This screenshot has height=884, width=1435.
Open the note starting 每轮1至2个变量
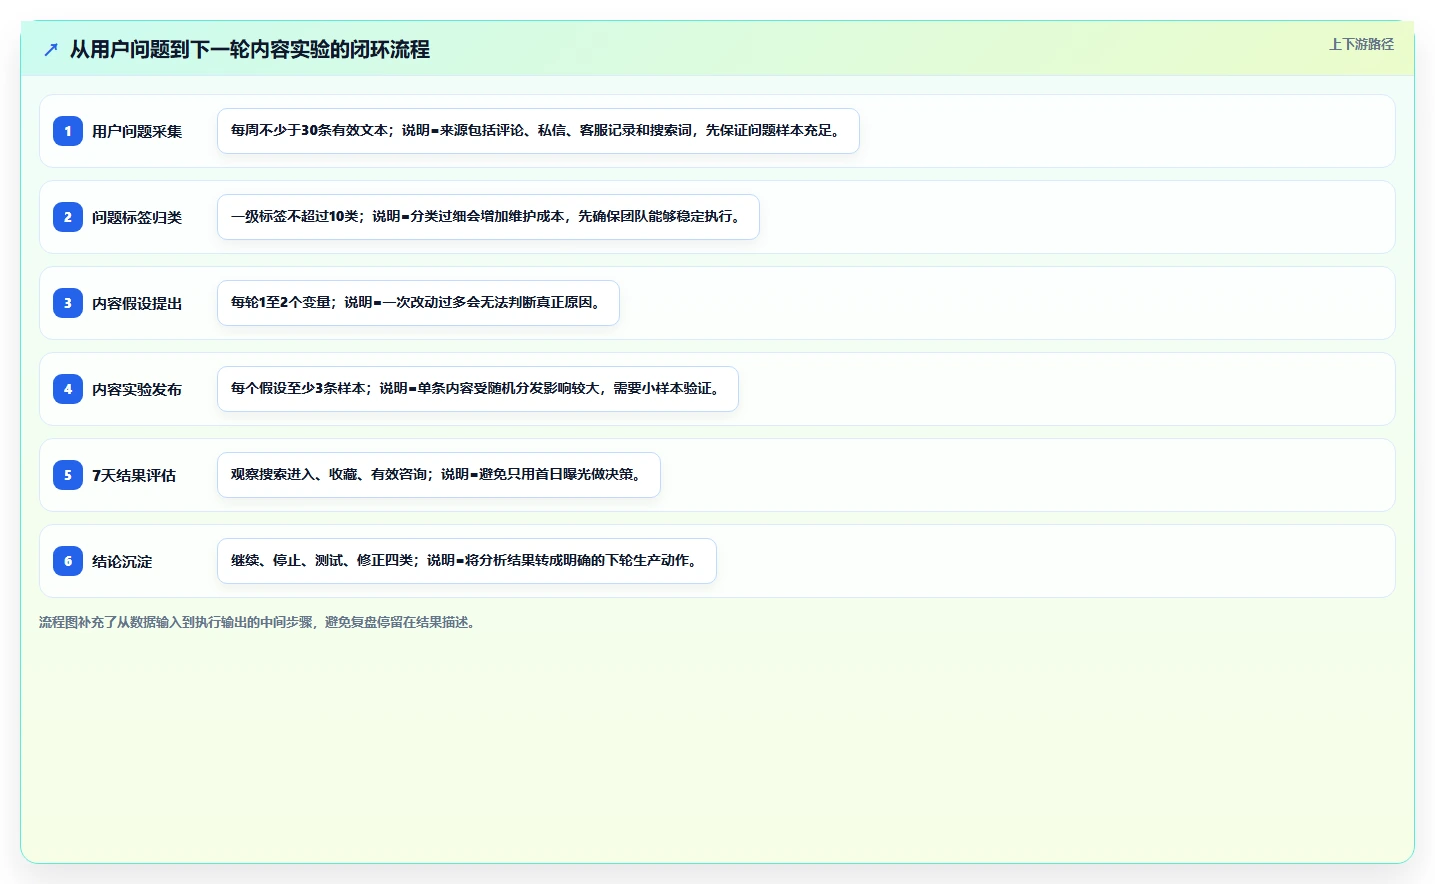(418, 303)
